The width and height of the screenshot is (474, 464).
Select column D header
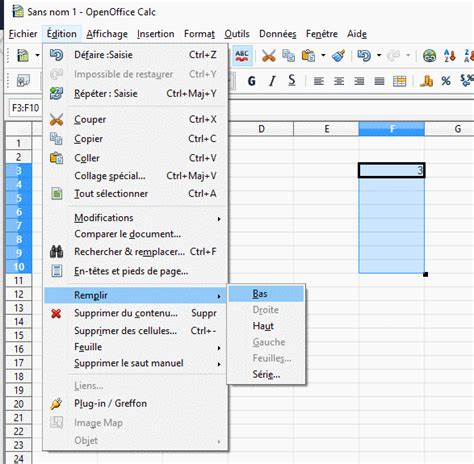click(x=261, y=129)
